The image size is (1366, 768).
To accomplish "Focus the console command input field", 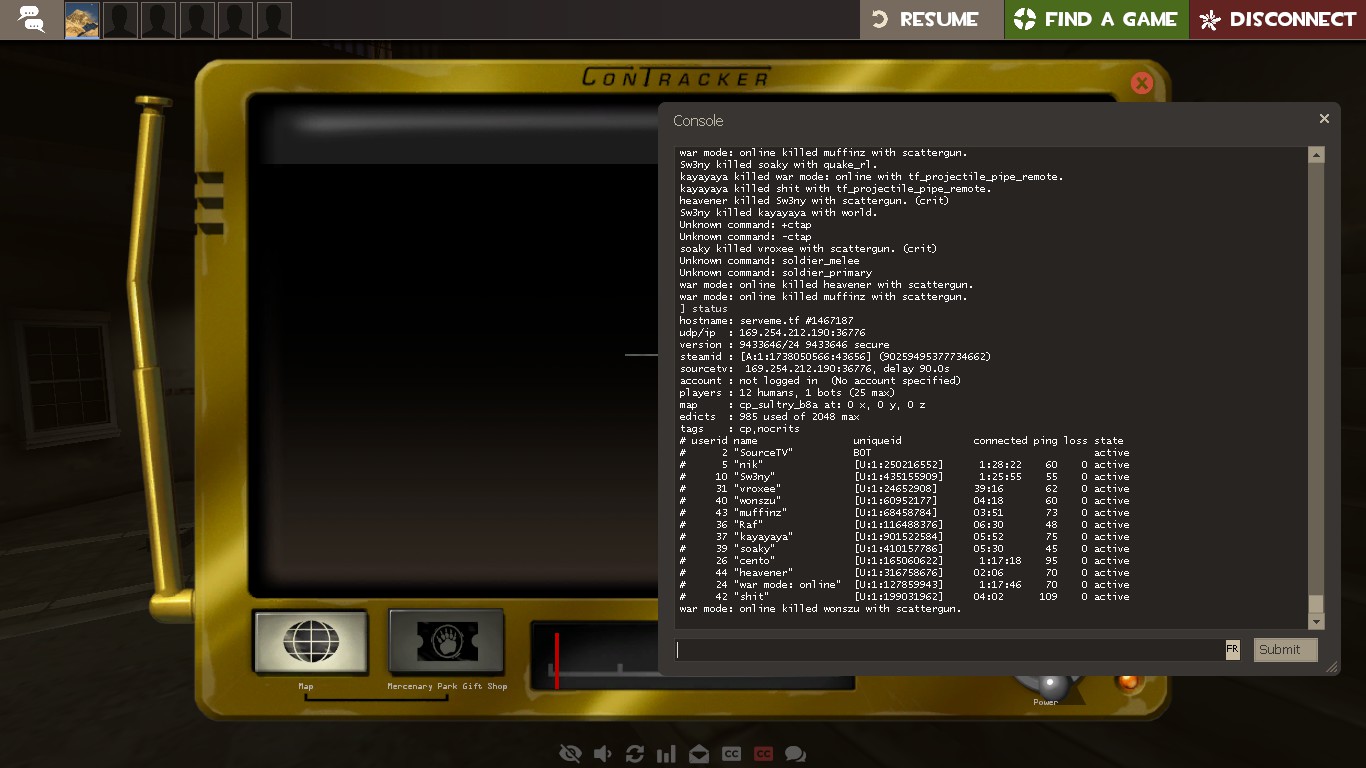I will pyautogui.click(x=950, y=650).
